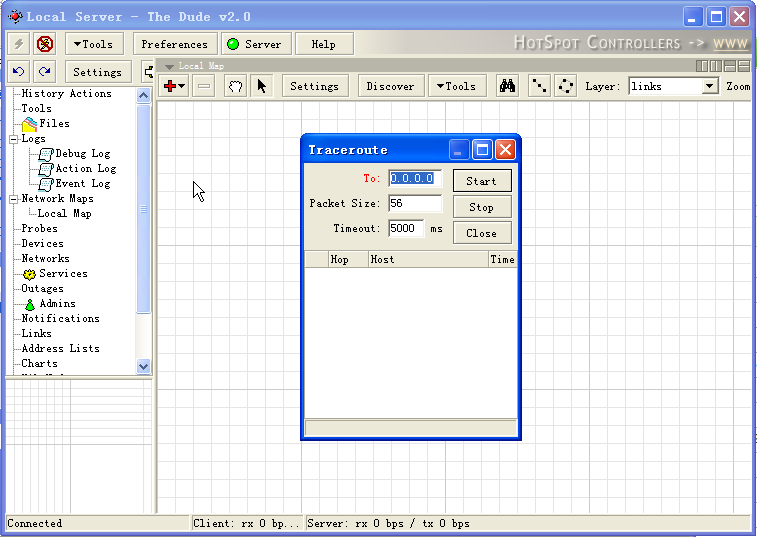Open the add-item dropdown arrow beside plus
The height and width of the screenshot is (537, 757).
pyautogui.click(x=182, y=86)
